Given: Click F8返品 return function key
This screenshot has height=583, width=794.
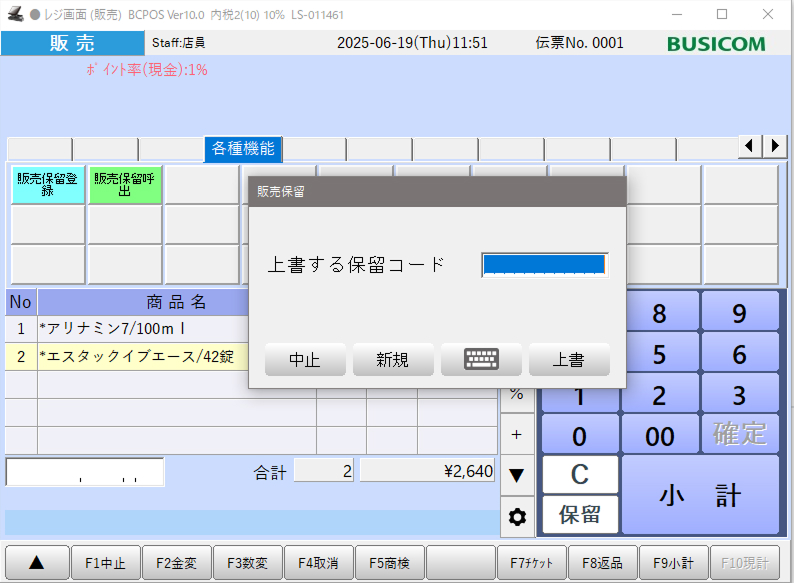Looking at the screenshot, I should 603,563.
